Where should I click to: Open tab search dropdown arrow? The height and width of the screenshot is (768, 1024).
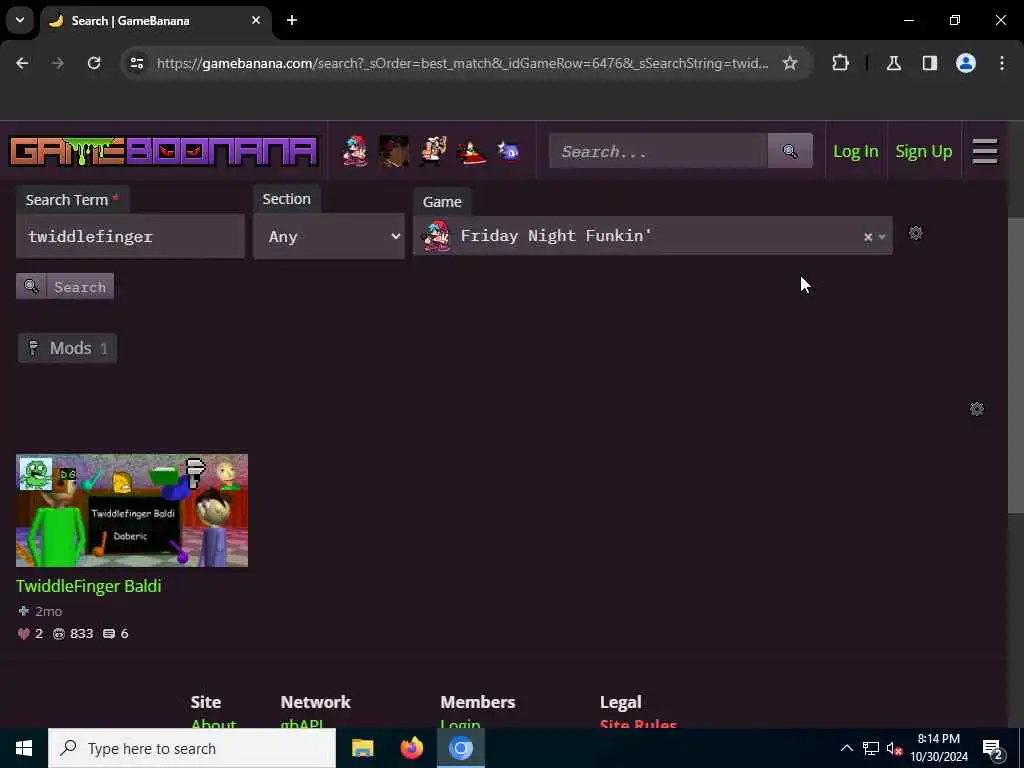pos(20,20)
